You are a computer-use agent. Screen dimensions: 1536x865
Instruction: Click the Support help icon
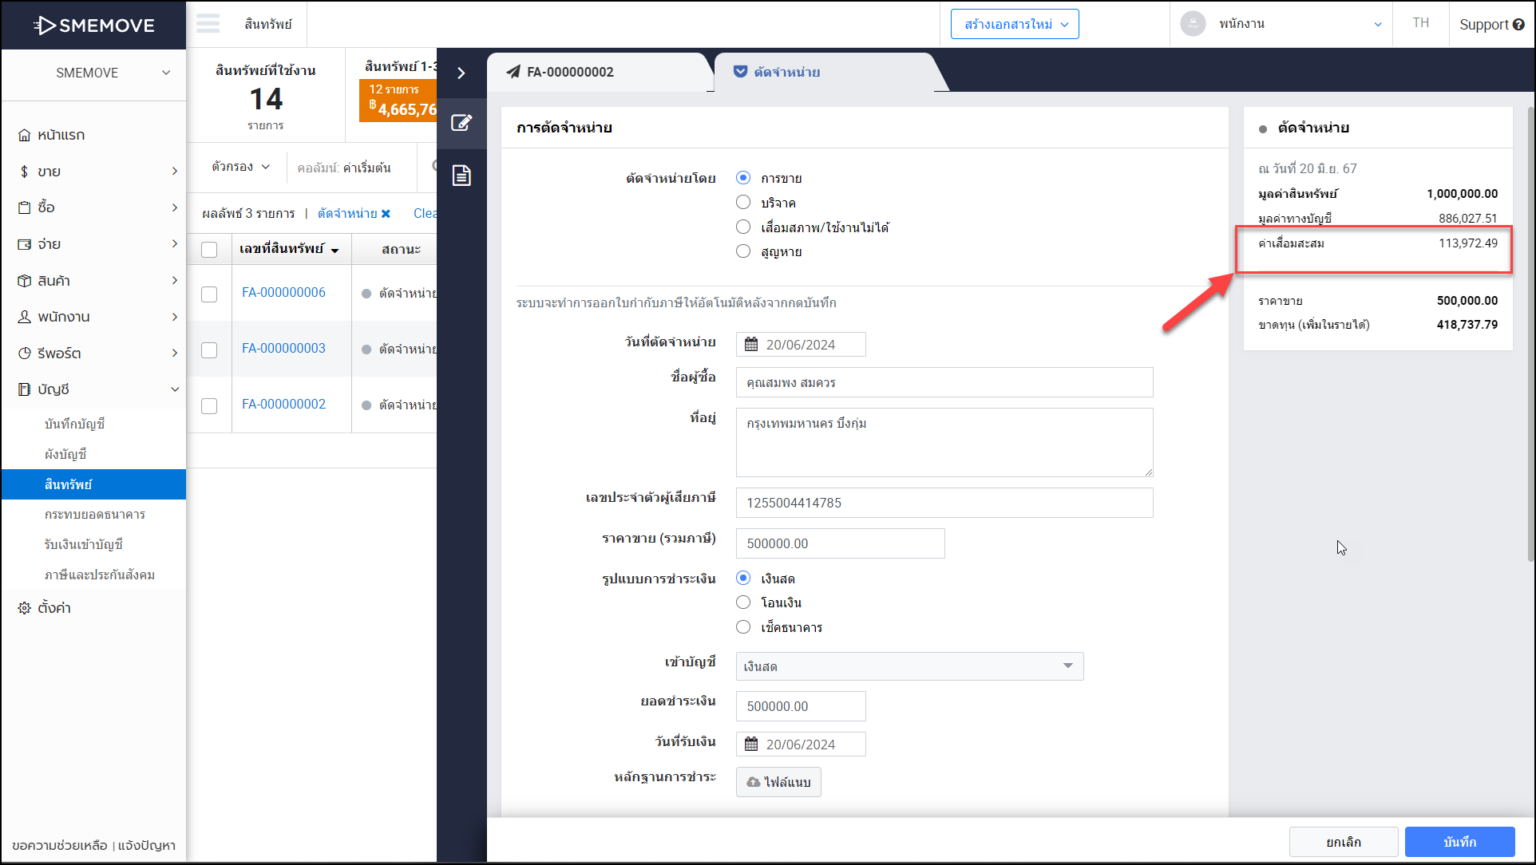1518,25
